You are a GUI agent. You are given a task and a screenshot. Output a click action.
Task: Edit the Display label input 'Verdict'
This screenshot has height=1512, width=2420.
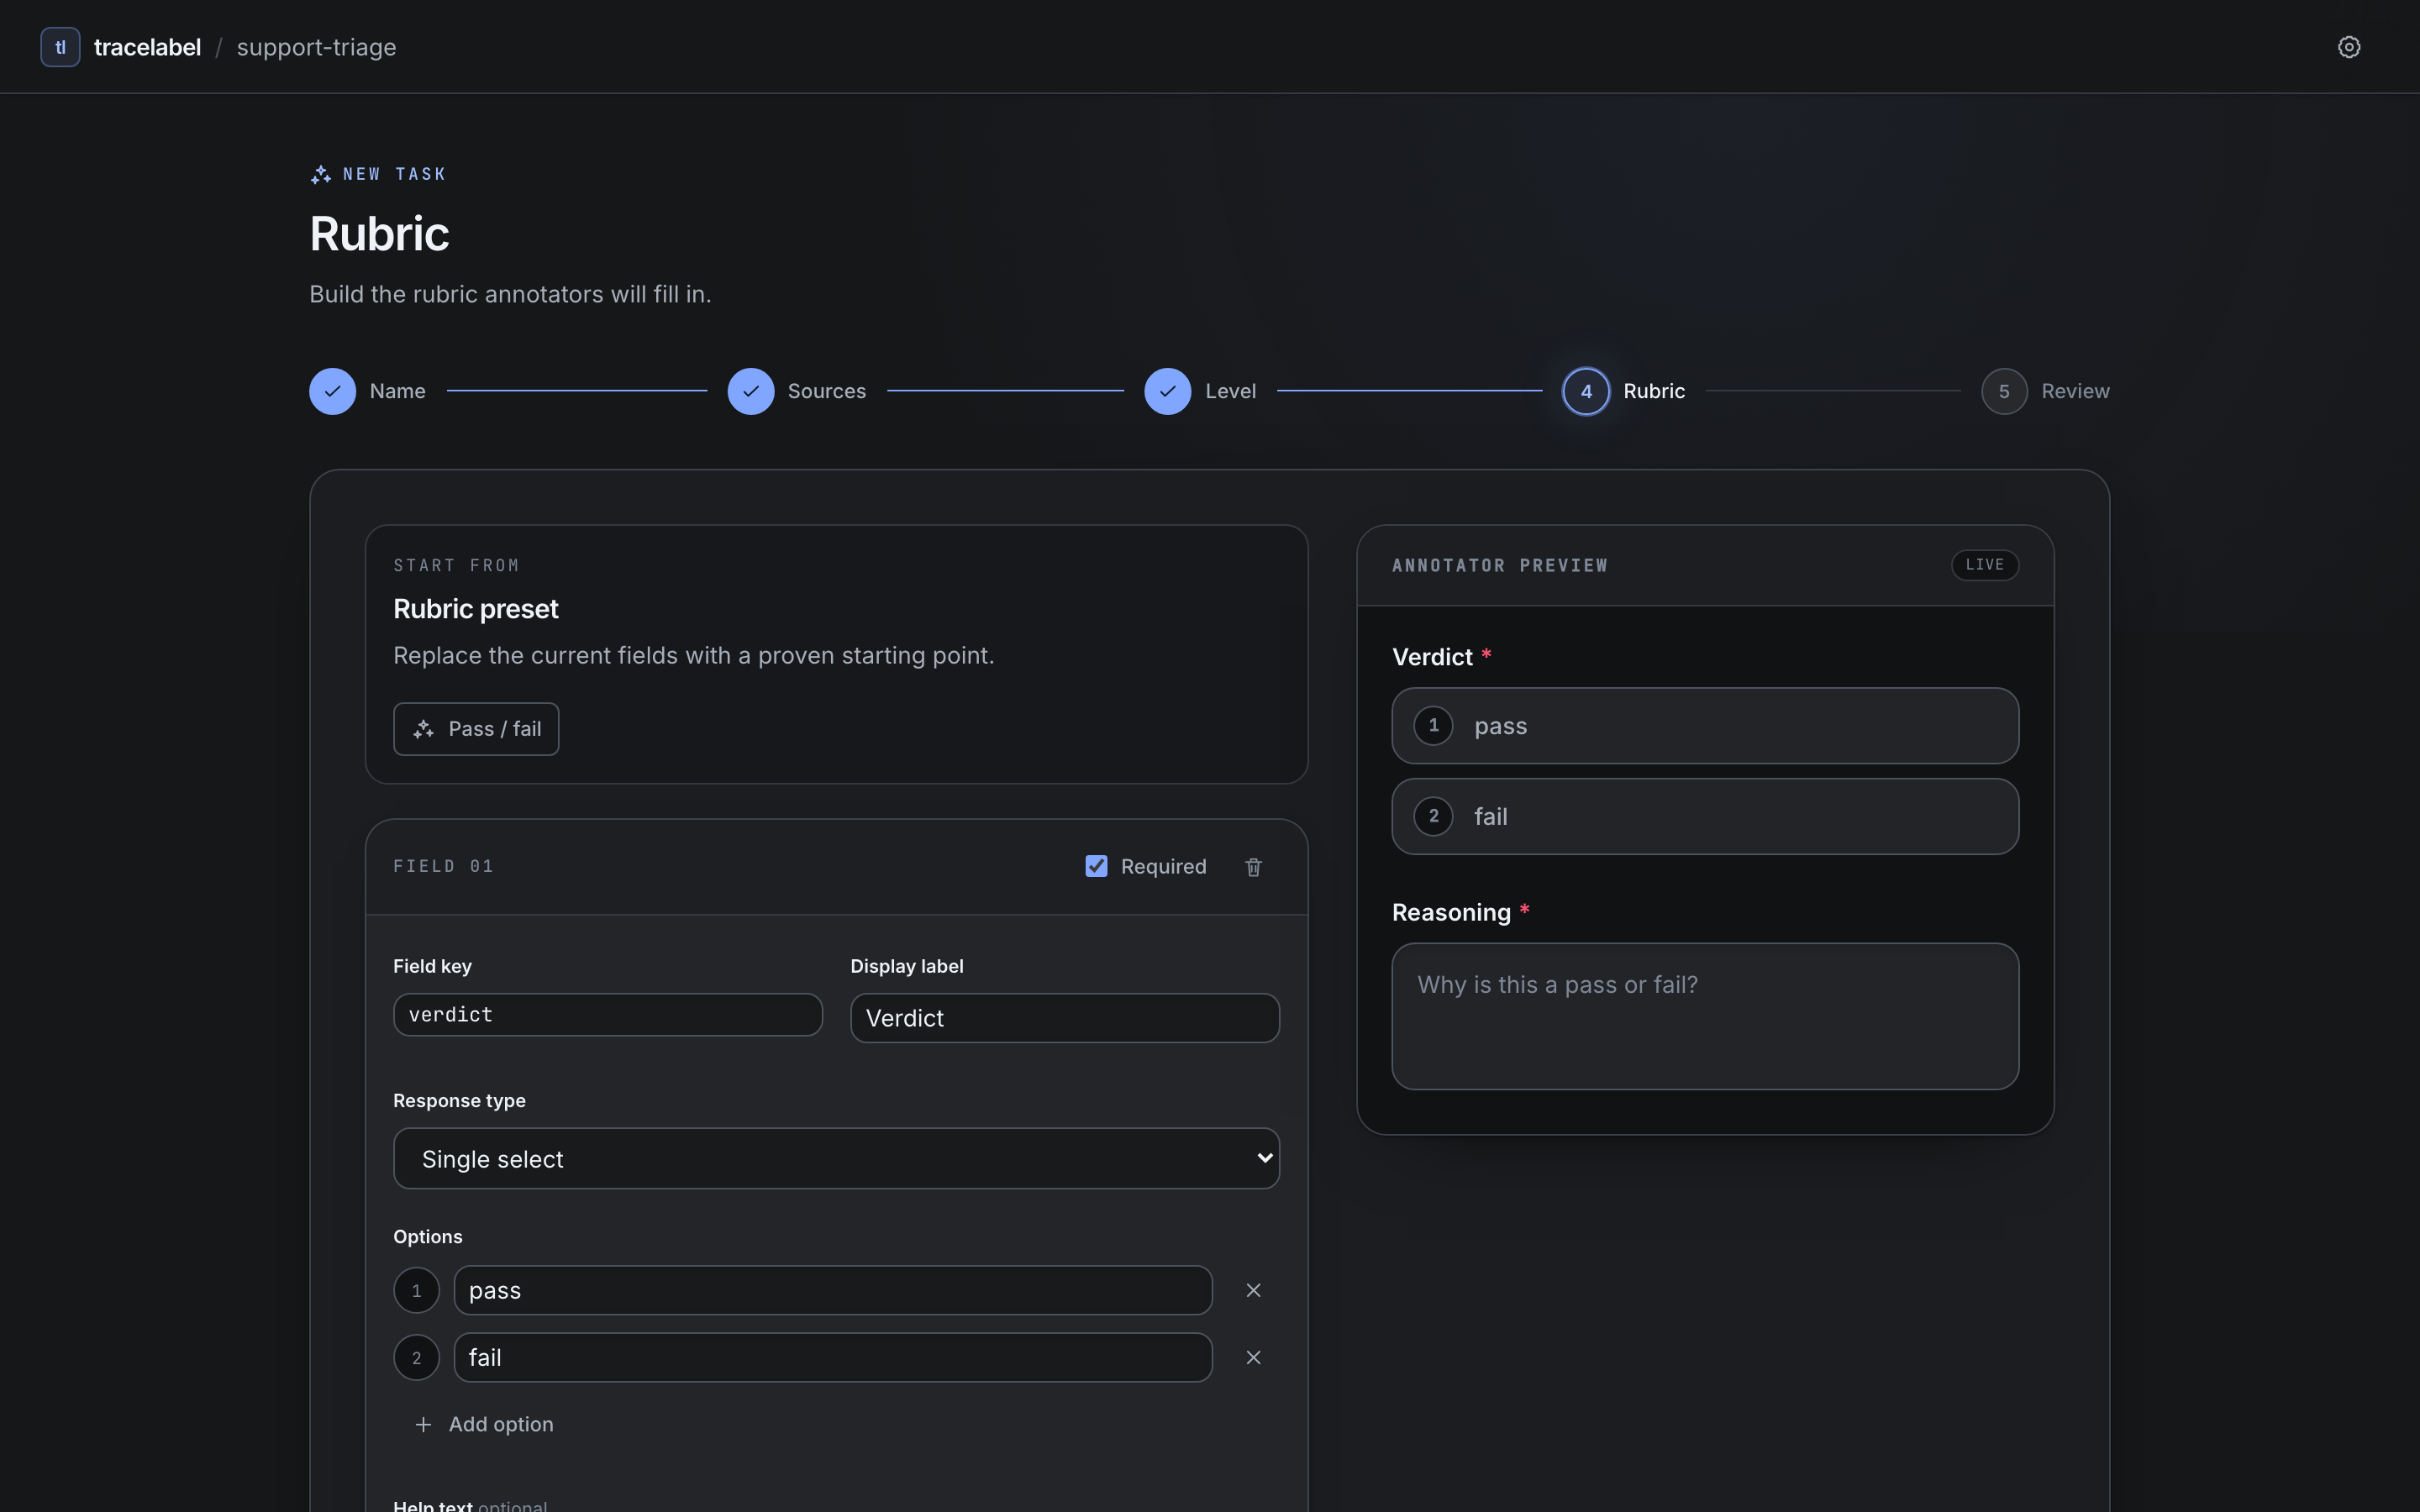[x=1065, y=1017]
